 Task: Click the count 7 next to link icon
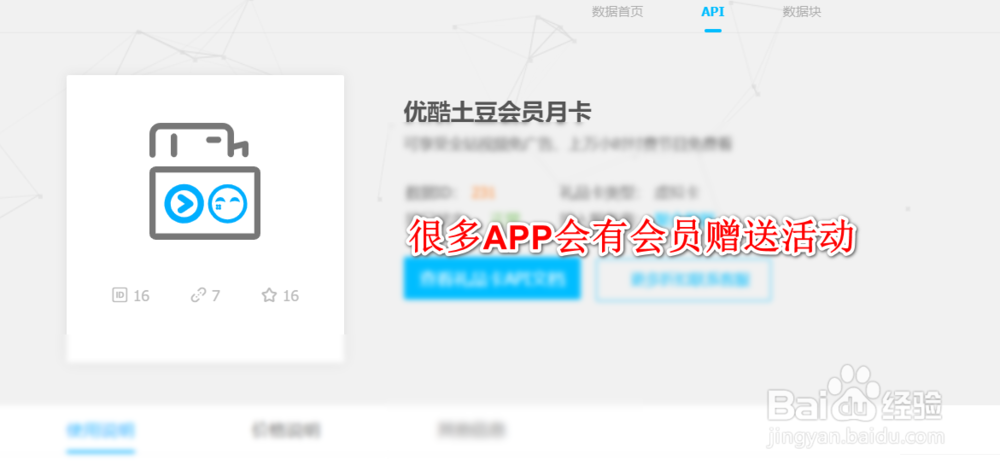tap(216, 296)
